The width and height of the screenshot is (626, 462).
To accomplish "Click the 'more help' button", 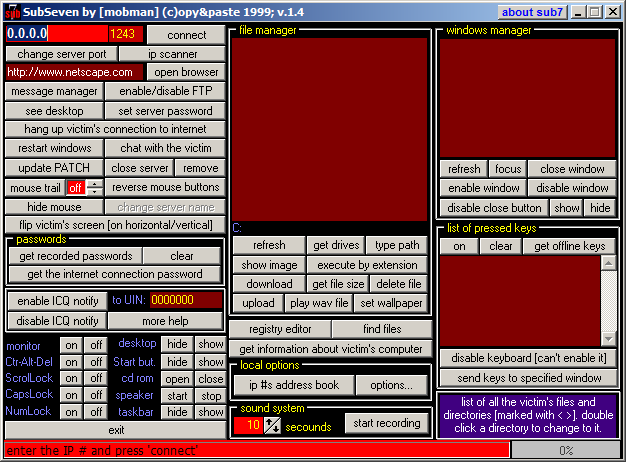I will [166, 322].
